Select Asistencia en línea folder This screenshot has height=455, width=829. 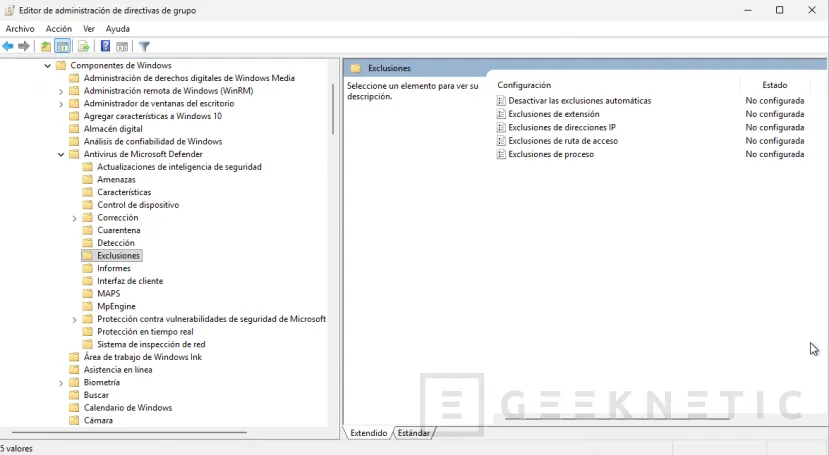118,370
